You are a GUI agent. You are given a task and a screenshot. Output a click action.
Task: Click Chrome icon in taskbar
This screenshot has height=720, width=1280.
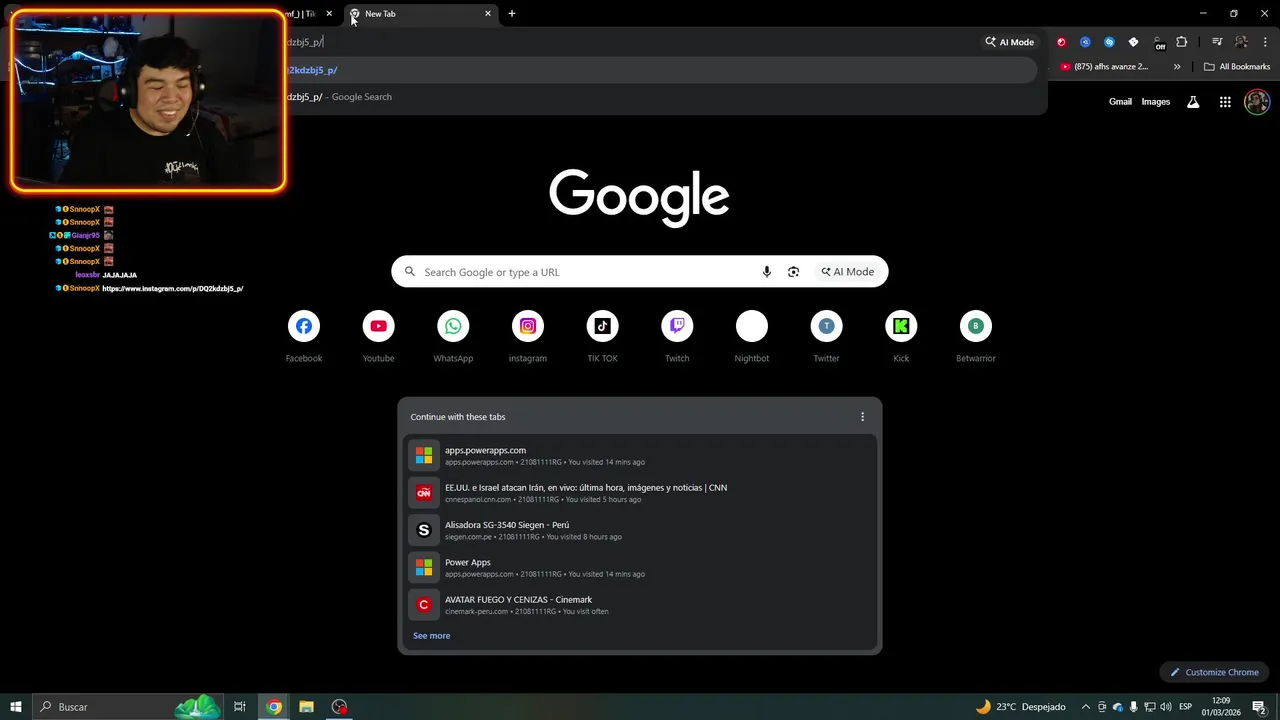click(274, 707)
